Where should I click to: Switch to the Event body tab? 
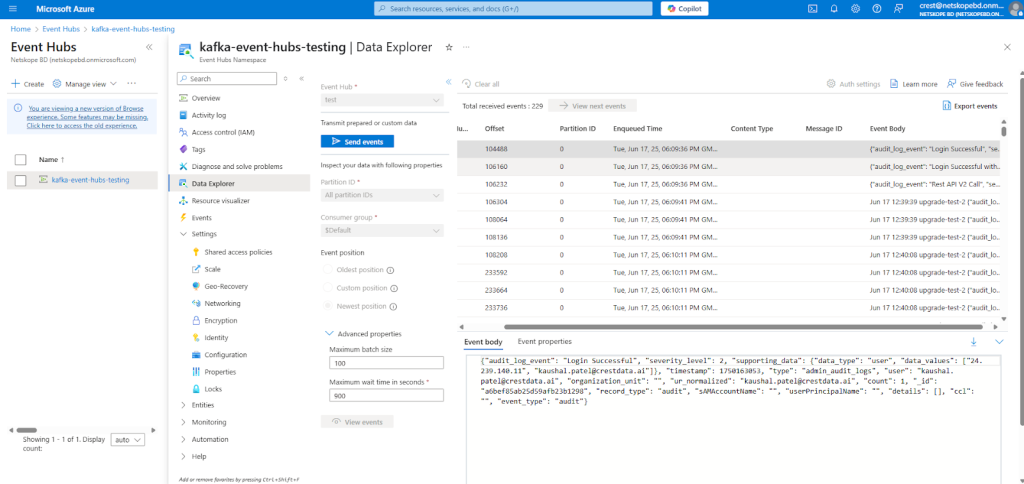(483, 342)
